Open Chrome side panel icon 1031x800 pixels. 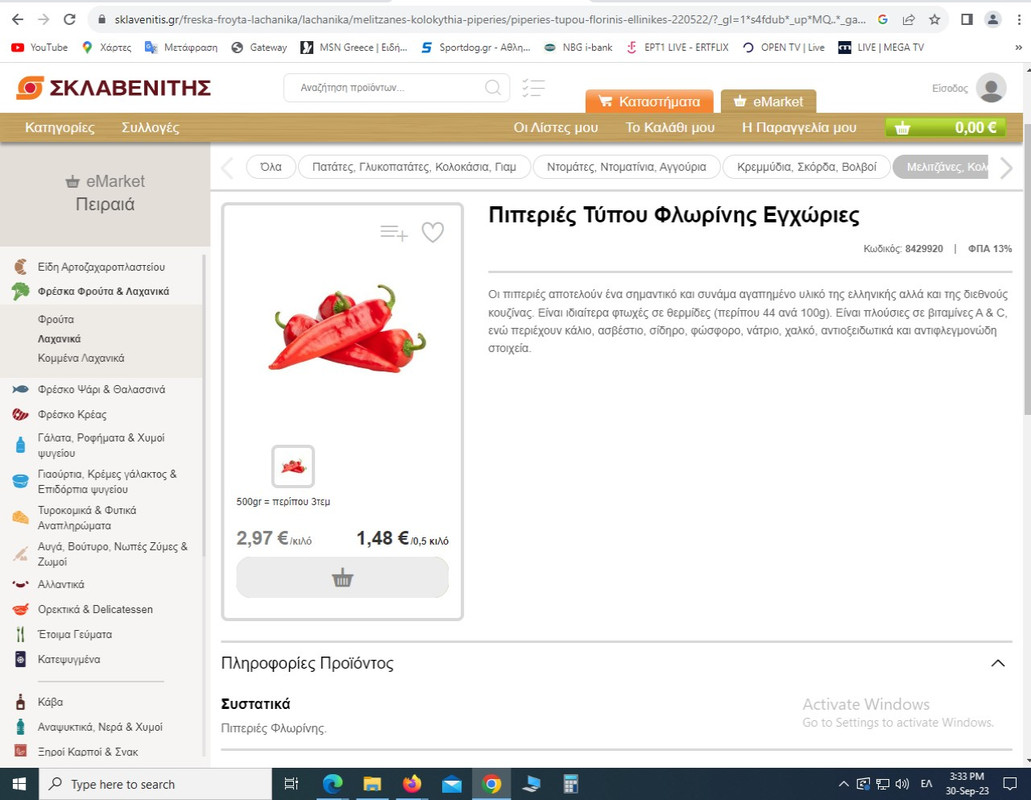tap(967, 20)
